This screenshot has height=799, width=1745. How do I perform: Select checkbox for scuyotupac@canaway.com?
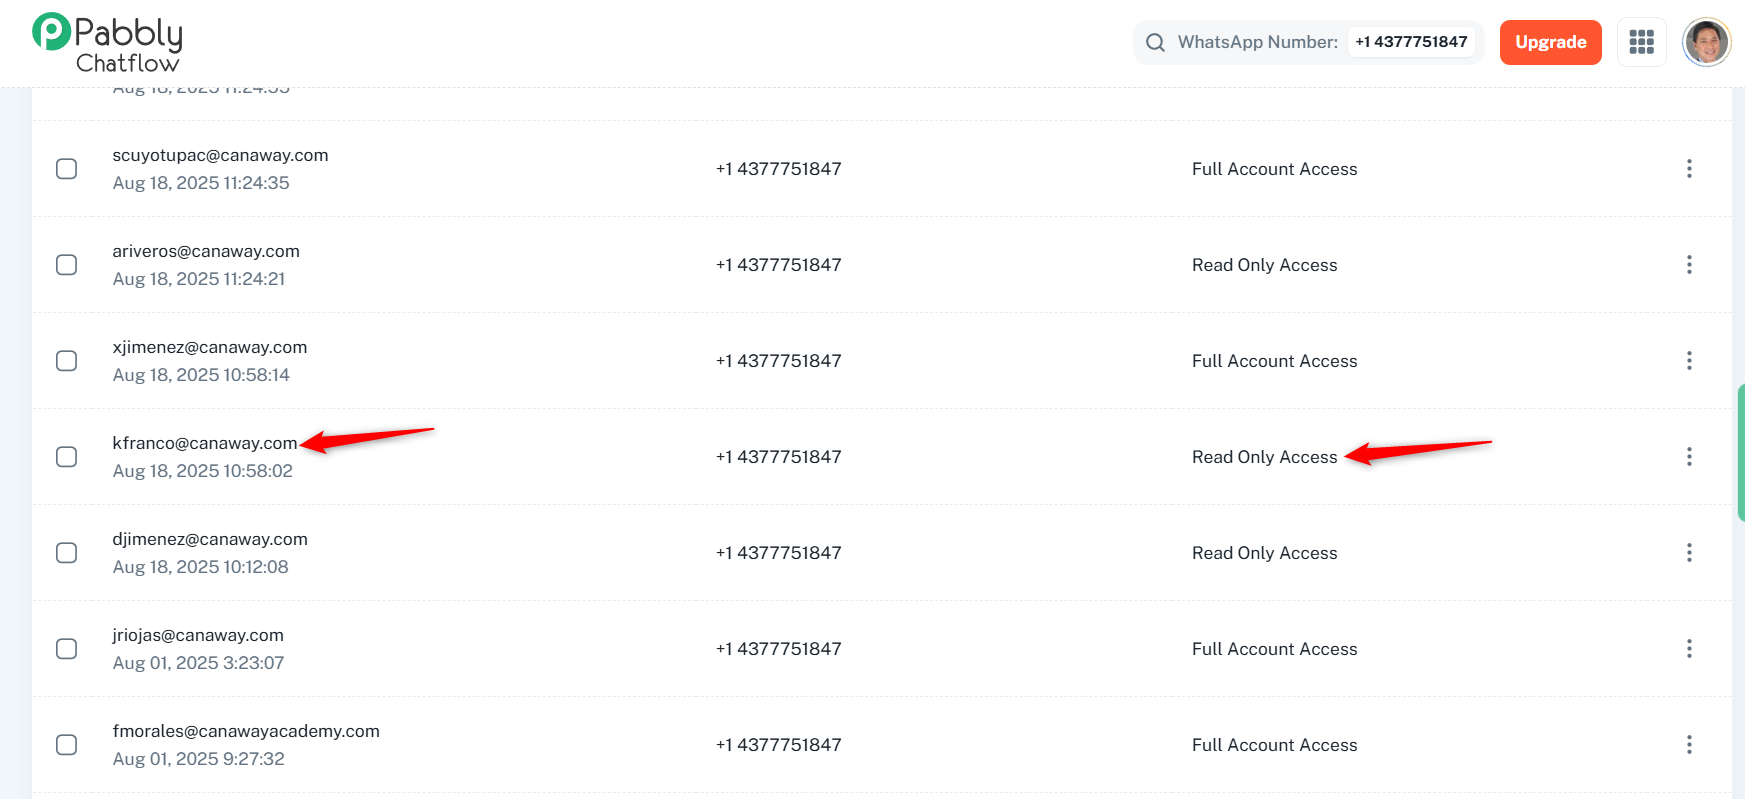pyautogui.click(x=67, y=169)
